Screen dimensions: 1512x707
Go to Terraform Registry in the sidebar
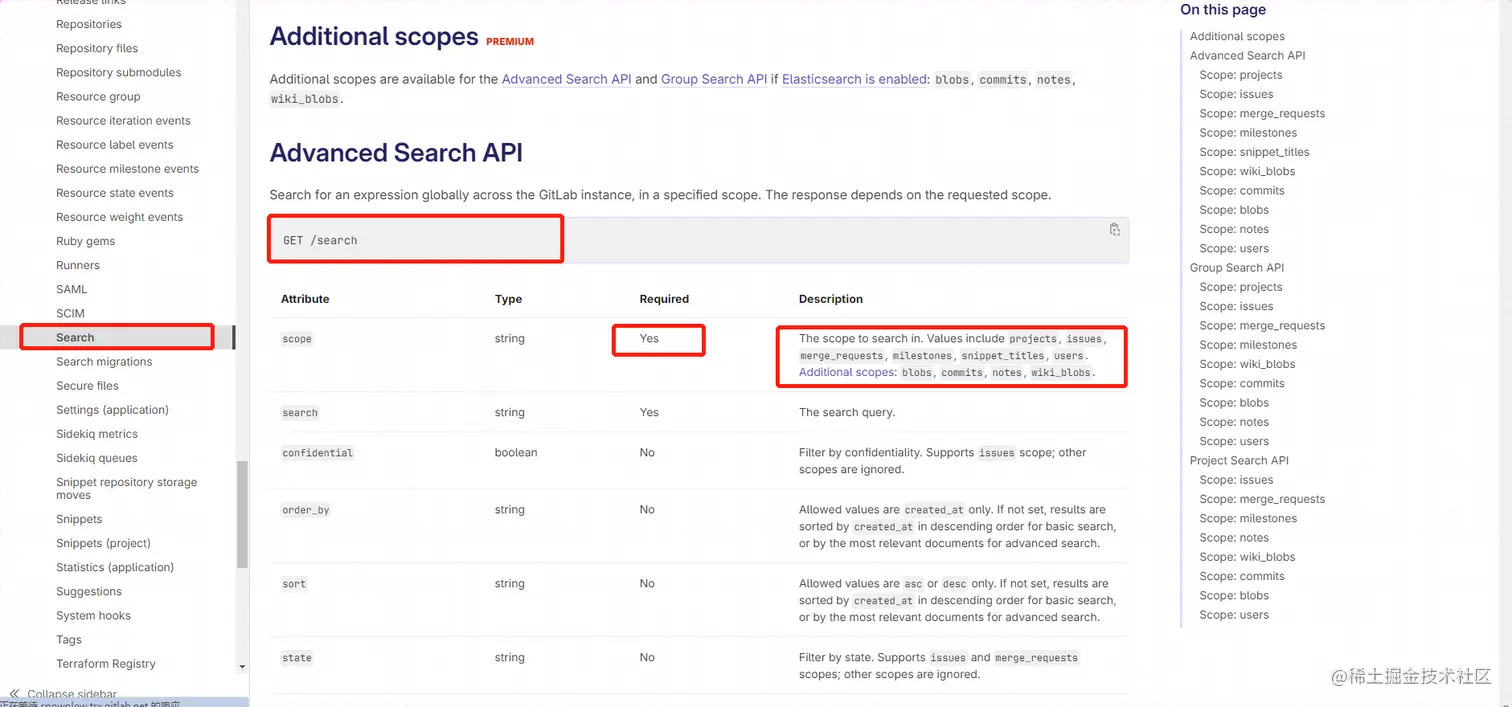point(106,664)
